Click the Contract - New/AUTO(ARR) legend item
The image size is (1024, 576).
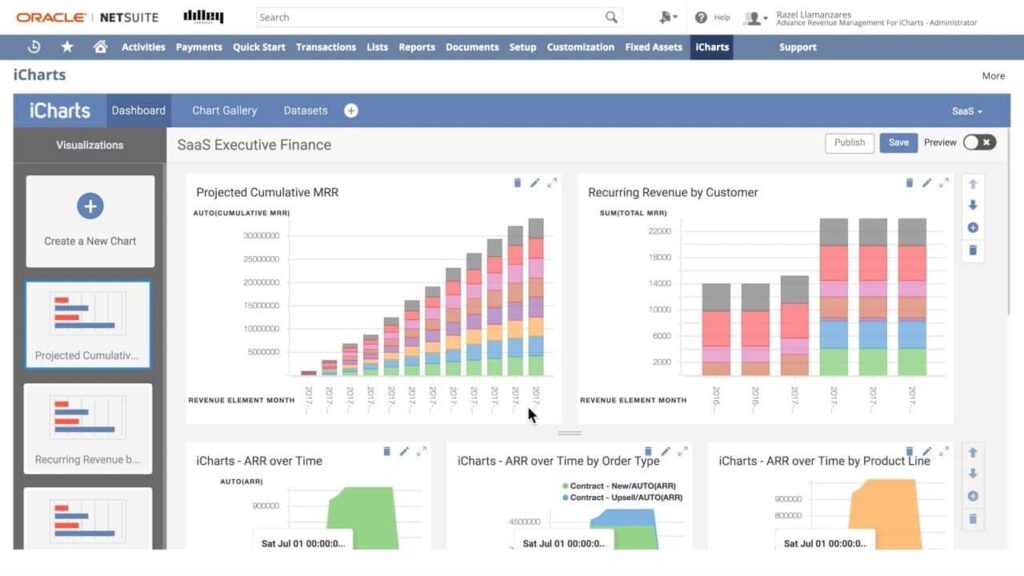pos(618,486)
